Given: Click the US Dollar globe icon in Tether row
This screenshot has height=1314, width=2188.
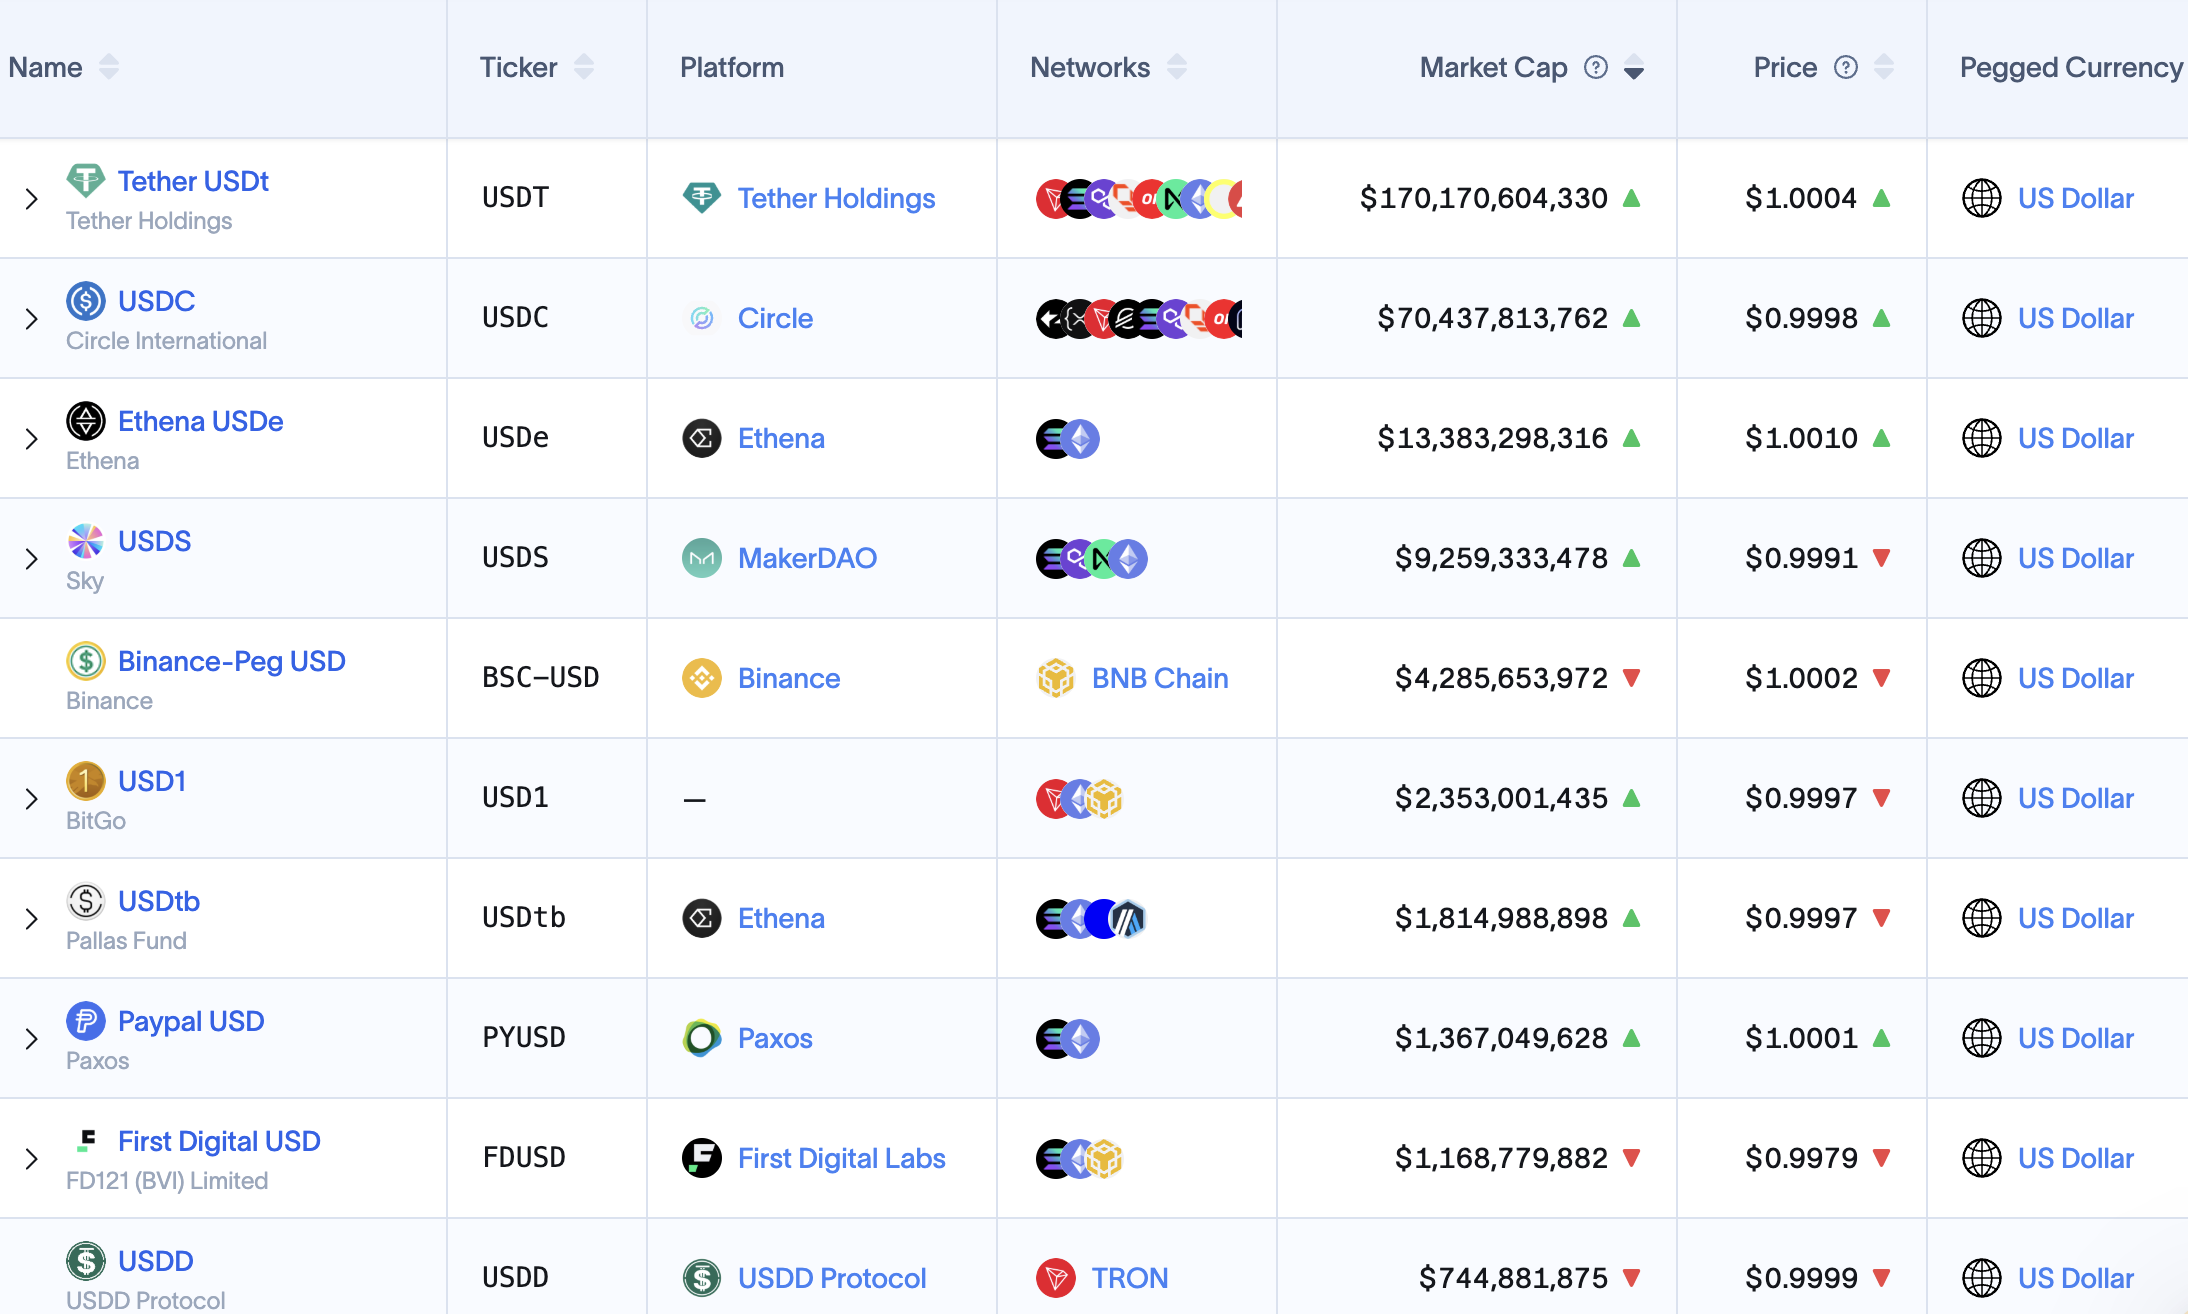Looking at the screenshot, I should [x=1982, y=198].
